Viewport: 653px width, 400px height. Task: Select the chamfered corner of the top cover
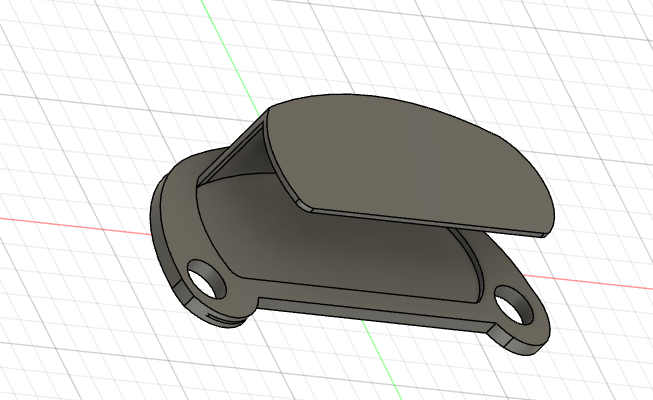[x=304, y=205]
